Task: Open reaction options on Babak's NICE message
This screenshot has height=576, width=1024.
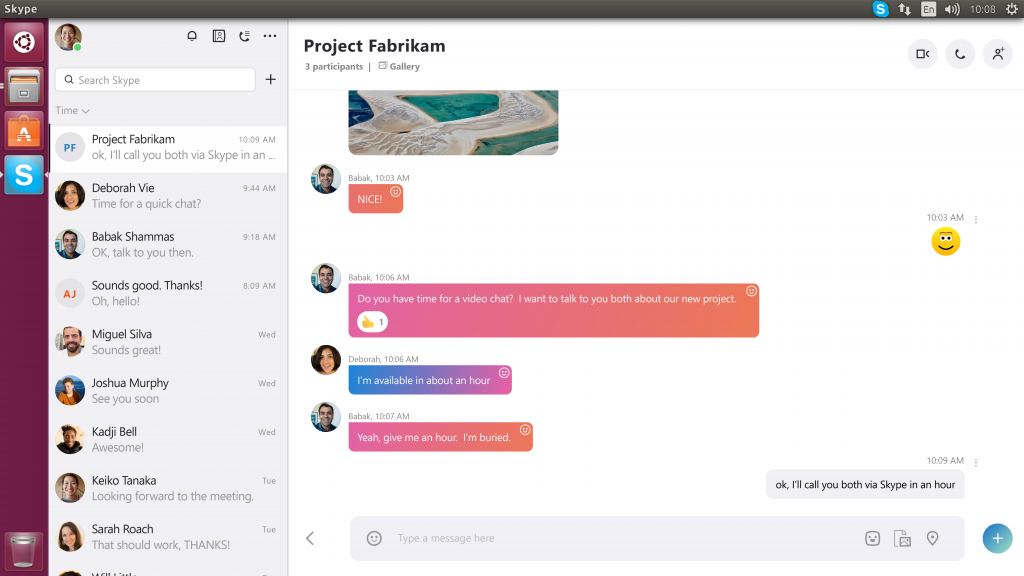Action: coord(395,191)
